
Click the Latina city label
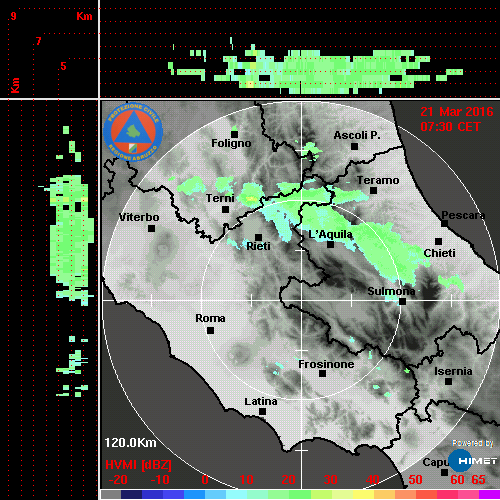tap(261, 401)
